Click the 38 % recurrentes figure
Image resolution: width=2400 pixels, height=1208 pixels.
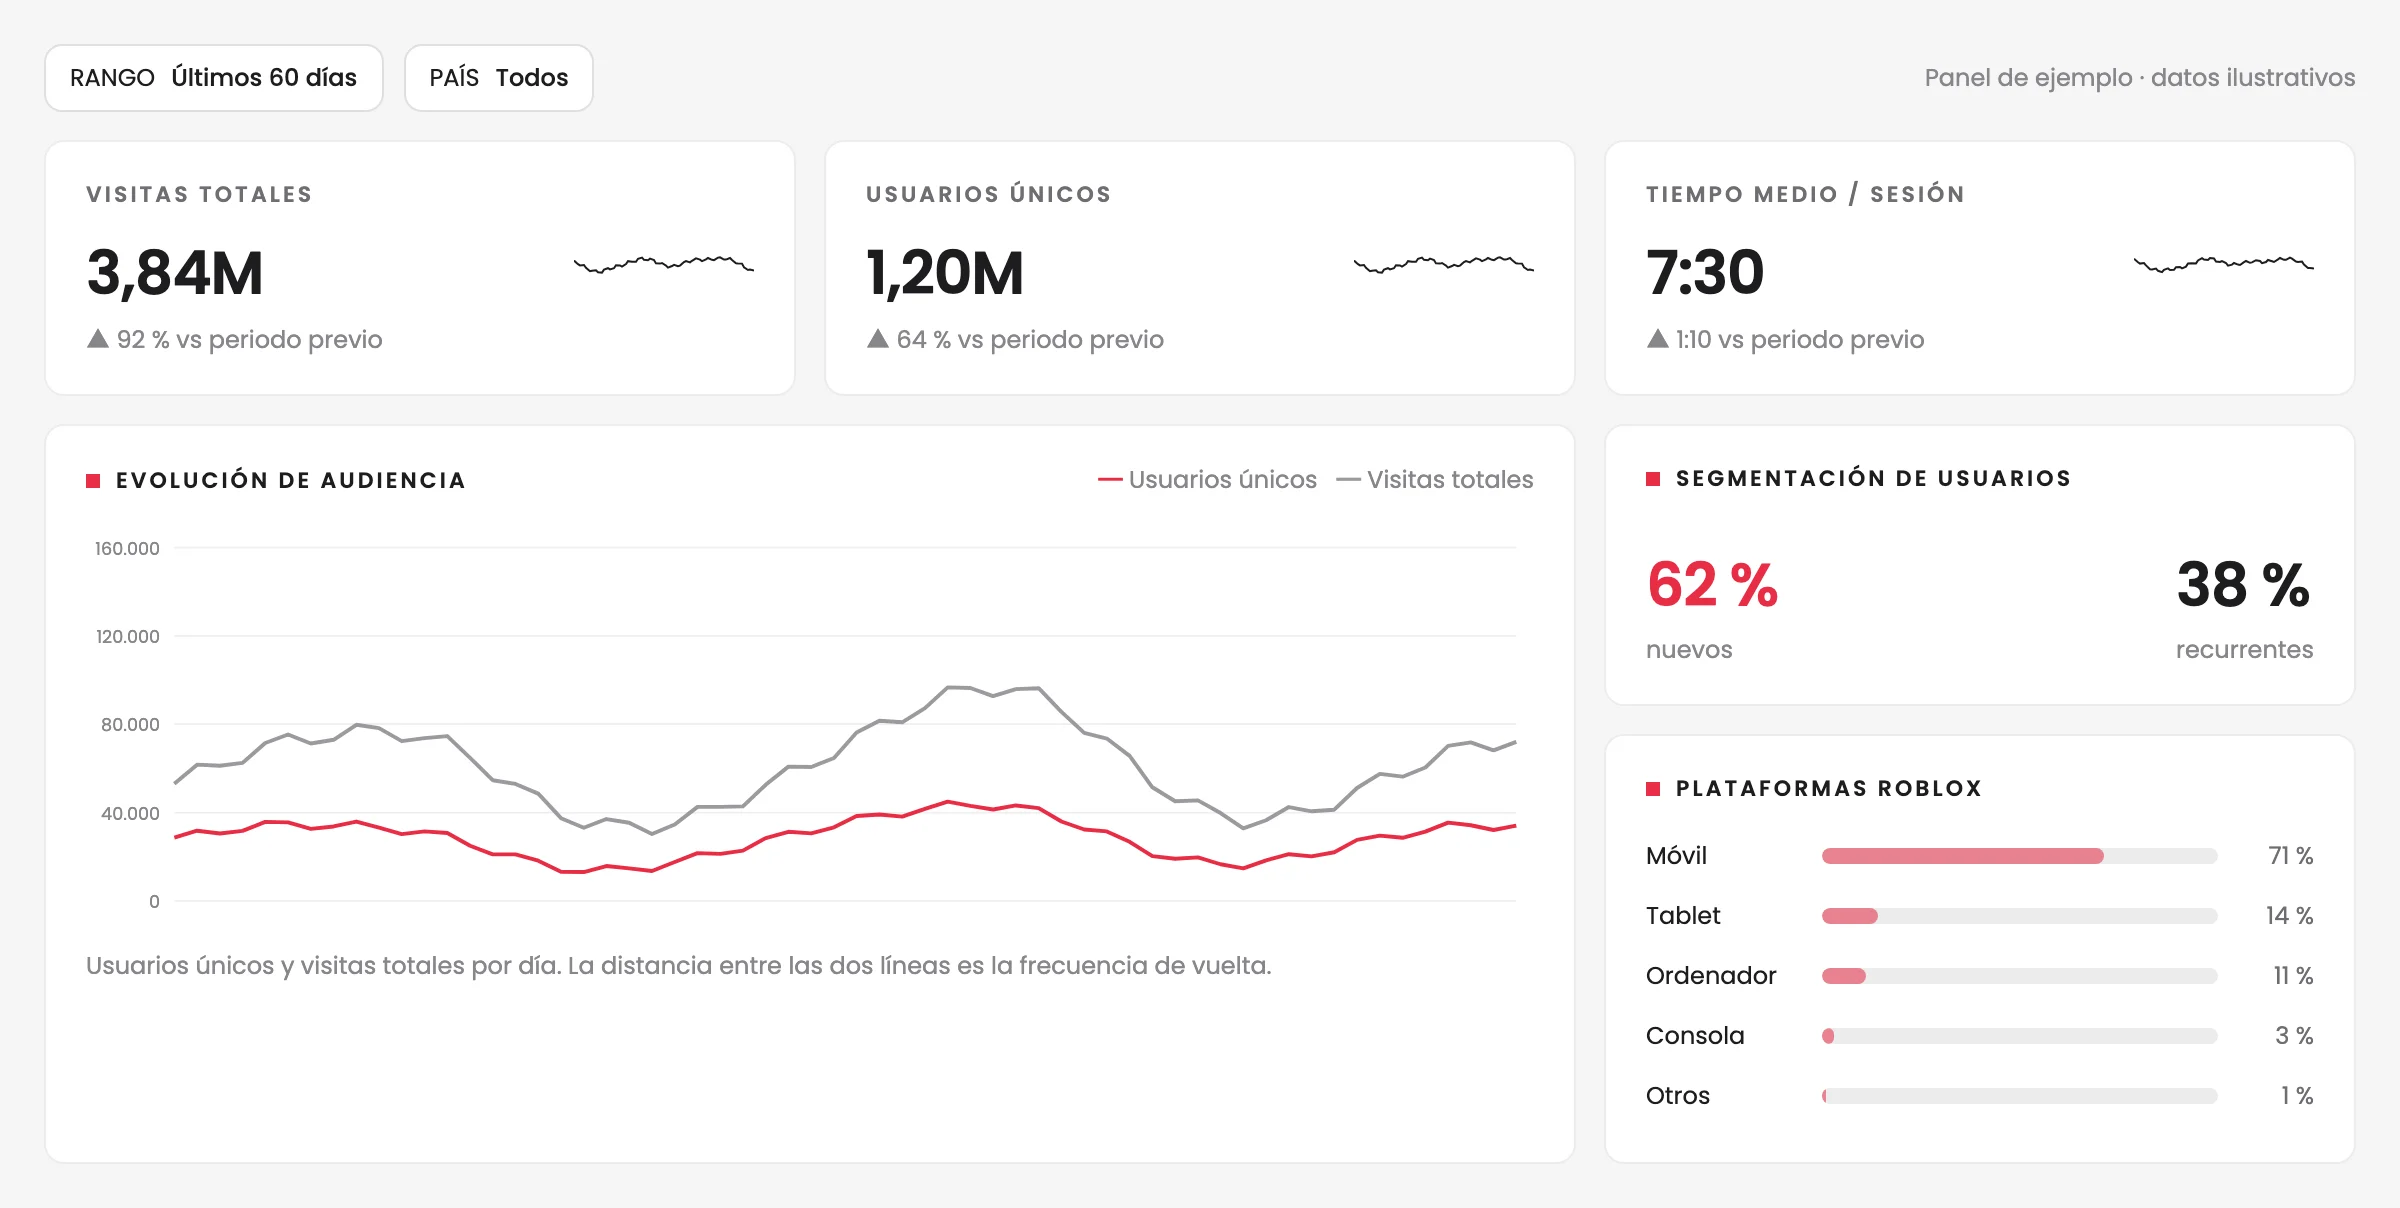click(2244, 585)
